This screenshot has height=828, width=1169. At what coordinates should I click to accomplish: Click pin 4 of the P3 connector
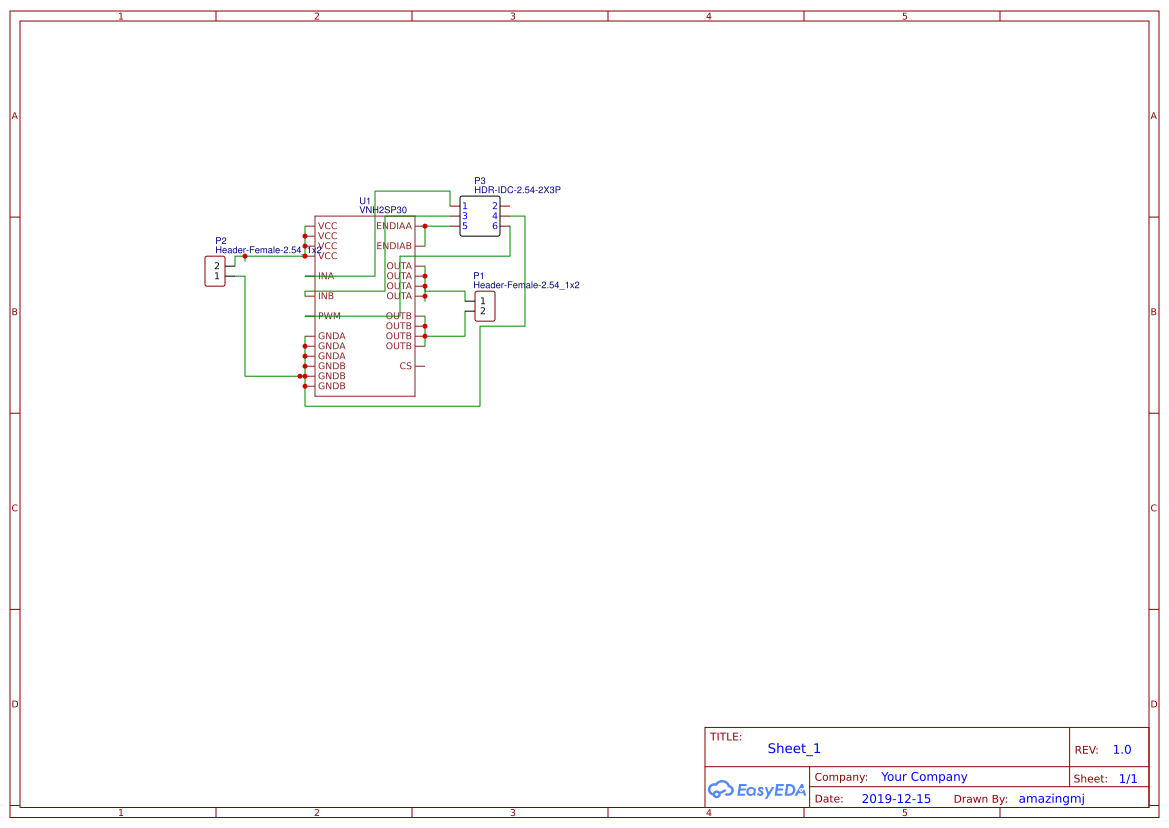pyautogui.click(x=494, y=216)
